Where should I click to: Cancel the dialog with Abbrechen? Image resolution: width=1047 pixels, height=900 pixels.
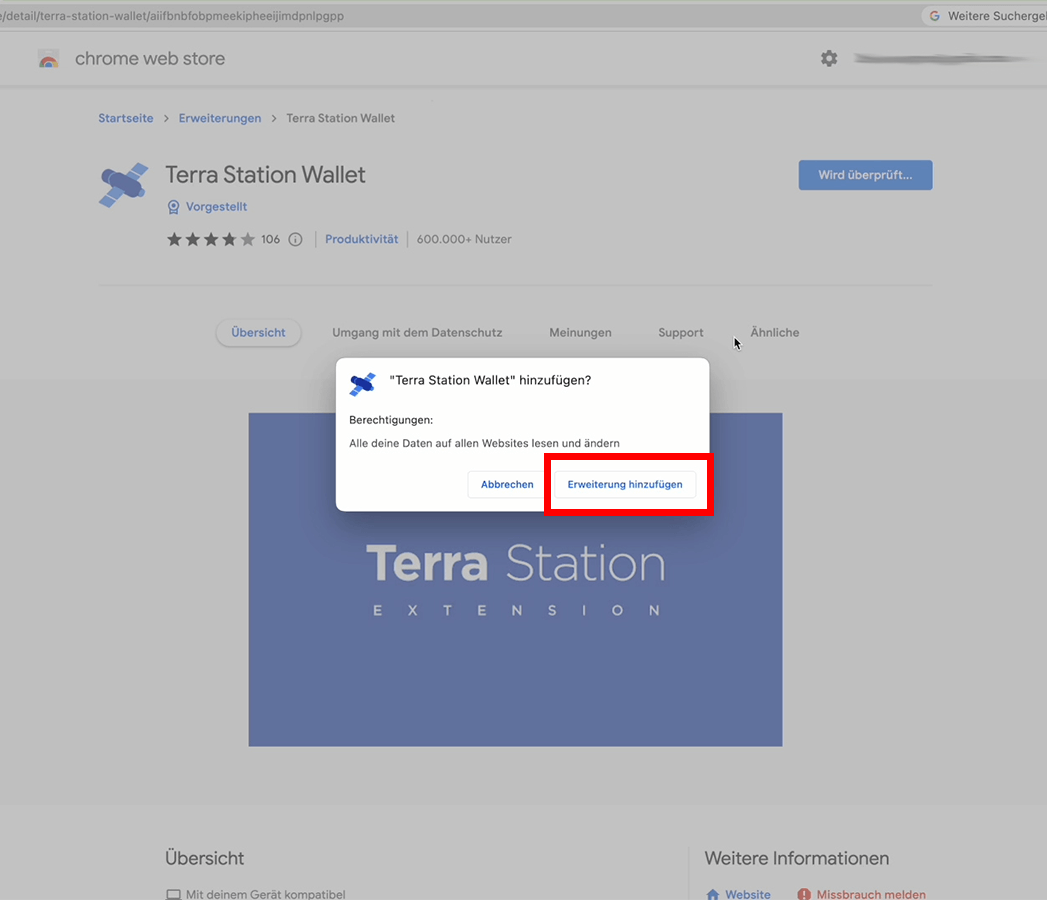(507, 484)
